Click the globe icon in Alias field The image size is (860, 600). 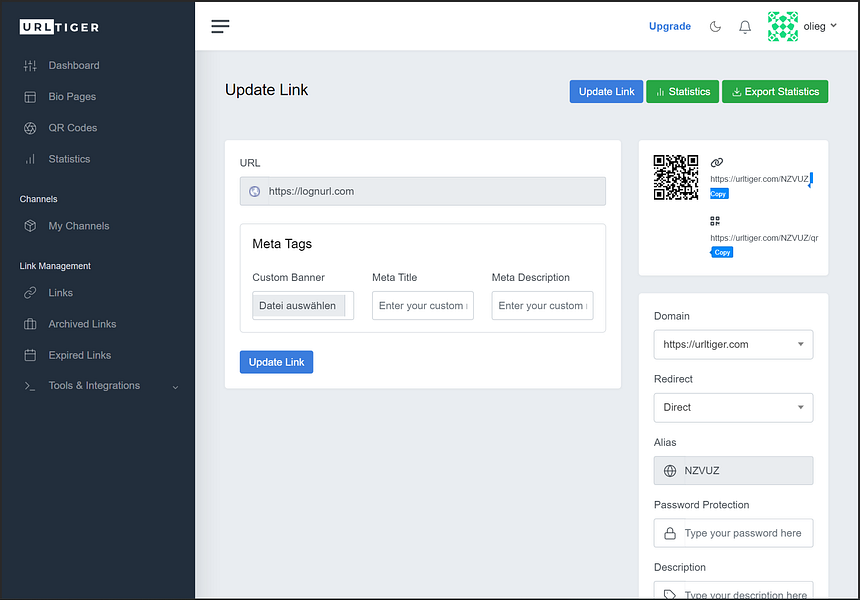670,471
